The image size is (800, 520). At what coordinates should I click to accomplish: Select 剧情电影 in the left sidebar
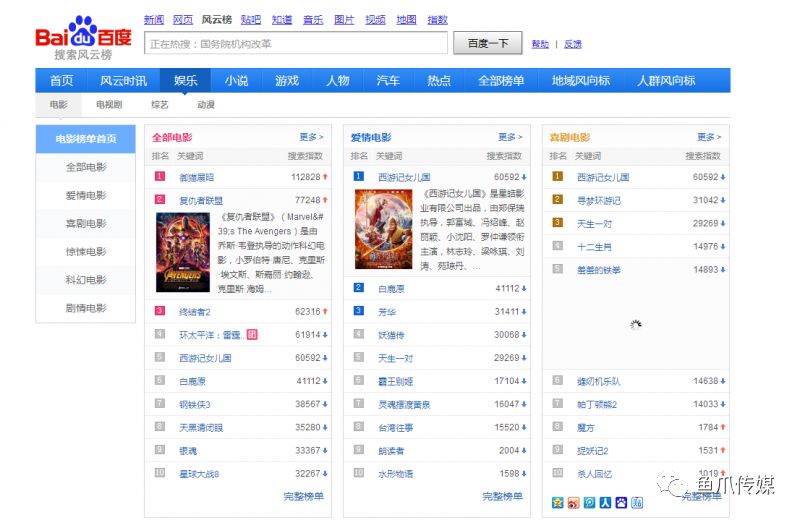(x=86, y=308)
